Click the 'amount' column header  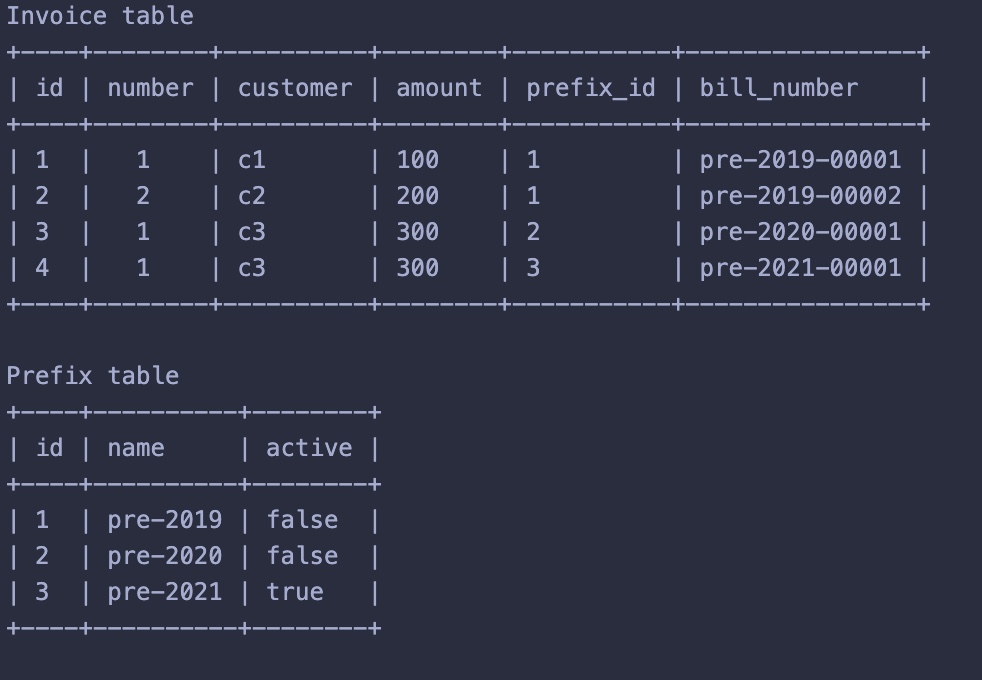tap(439, 88)
